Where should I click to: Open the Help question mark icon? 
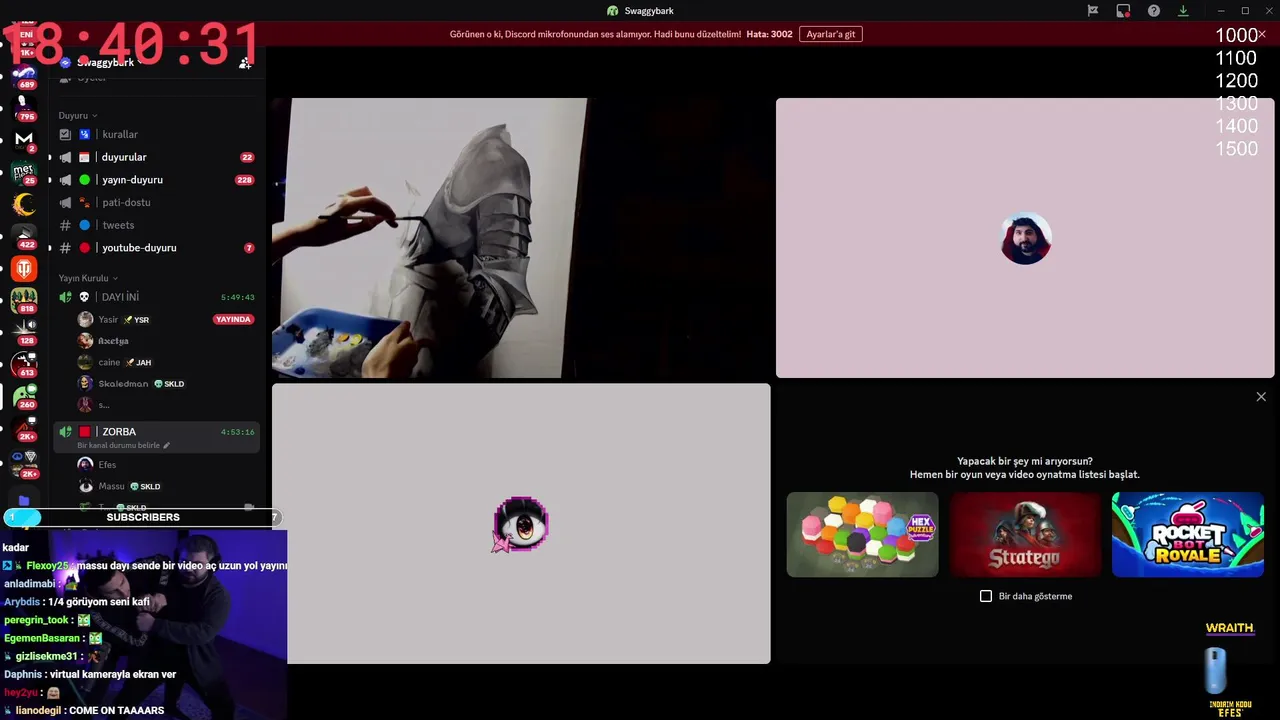(1154, 11)
